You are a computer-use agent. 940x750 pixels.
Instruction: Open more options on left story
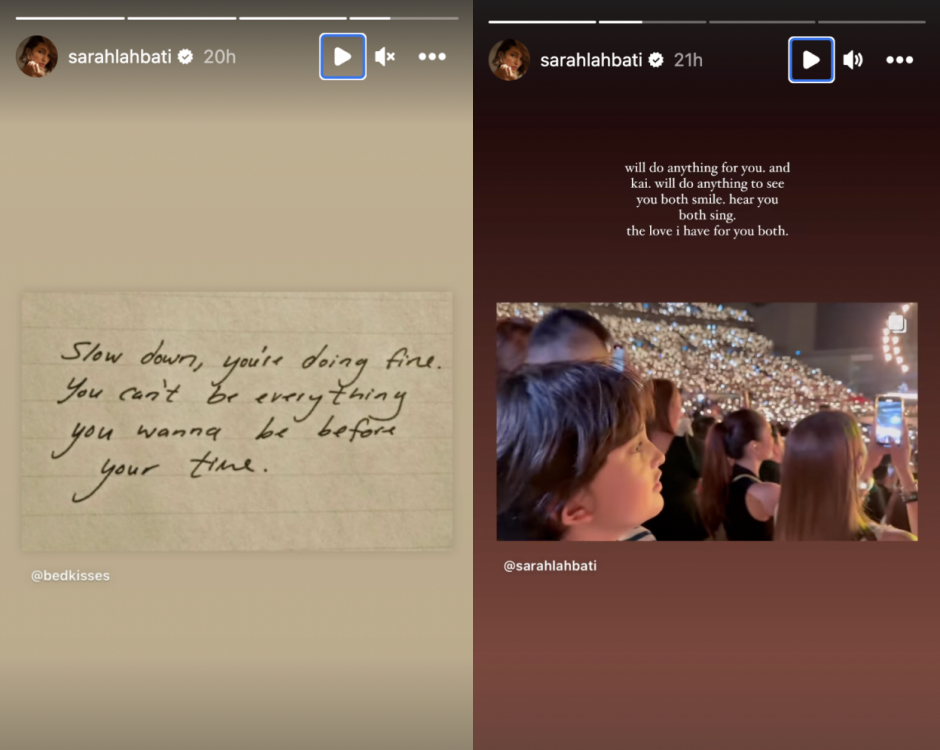pos(432,57)
